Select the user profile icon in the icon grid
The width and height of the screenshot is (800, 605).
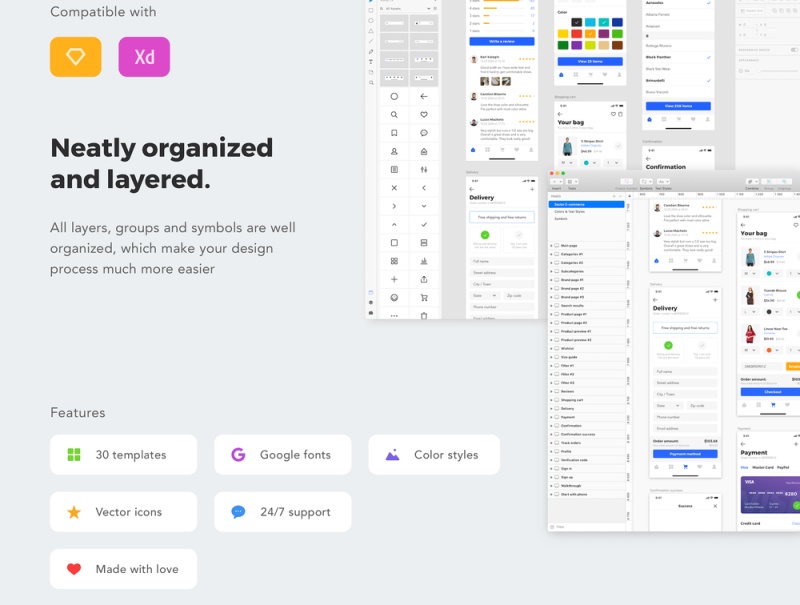394,149
